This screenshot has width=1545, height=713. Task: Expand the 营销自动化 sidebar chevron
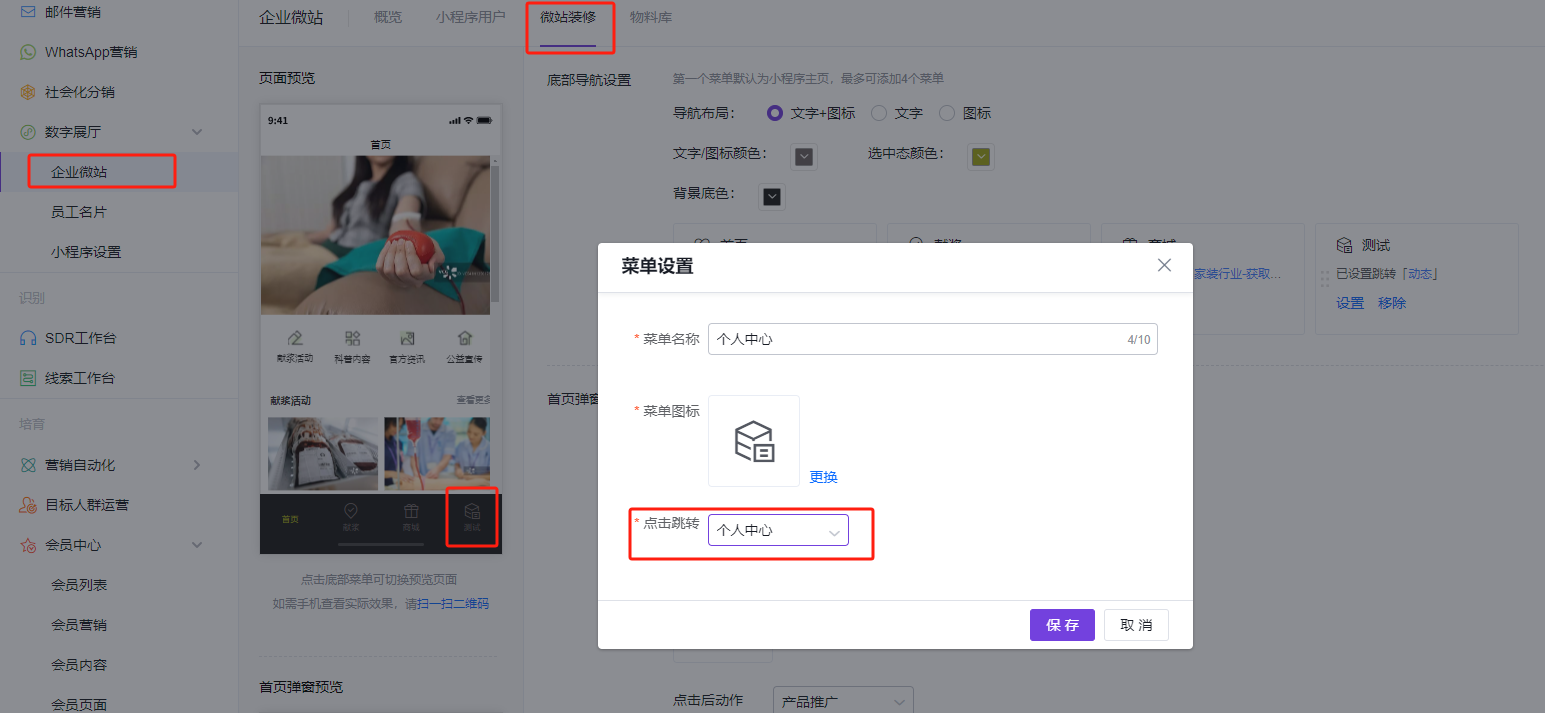click(x=197, y=465)
